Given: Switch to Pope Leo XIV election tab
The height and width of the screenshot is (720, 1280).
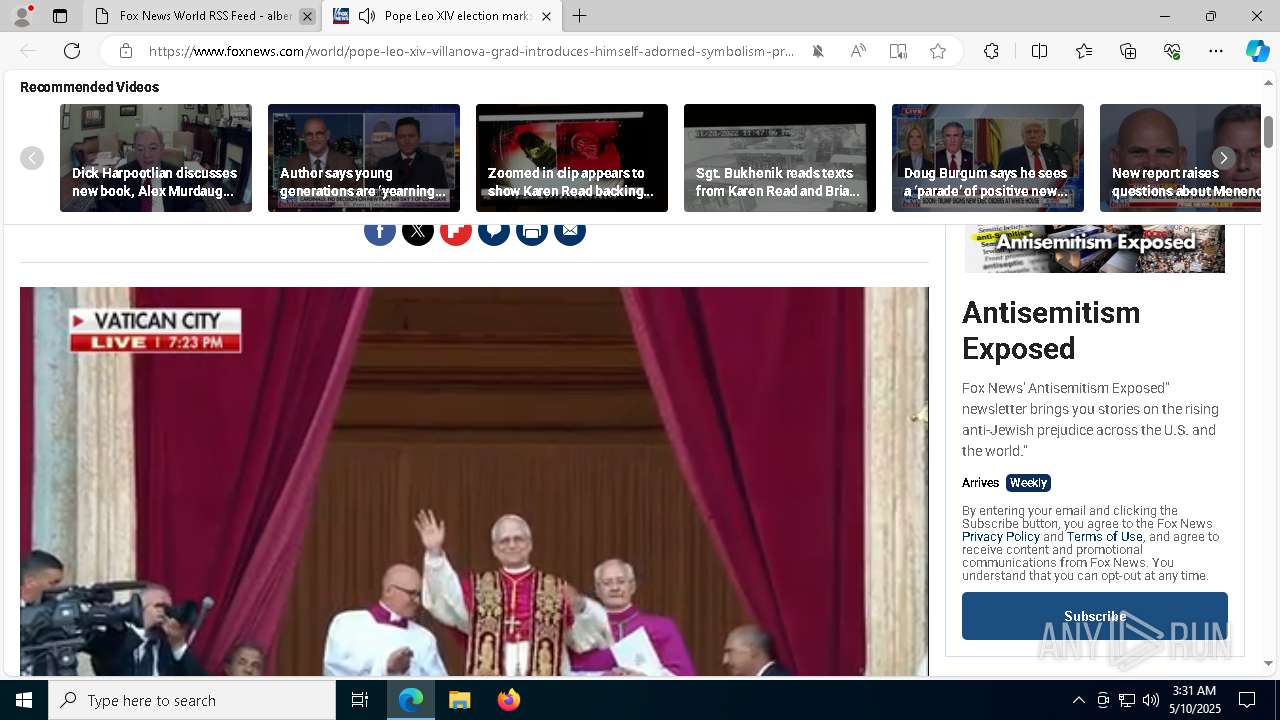Looking at the screenshot, I should tap(442, 16).
